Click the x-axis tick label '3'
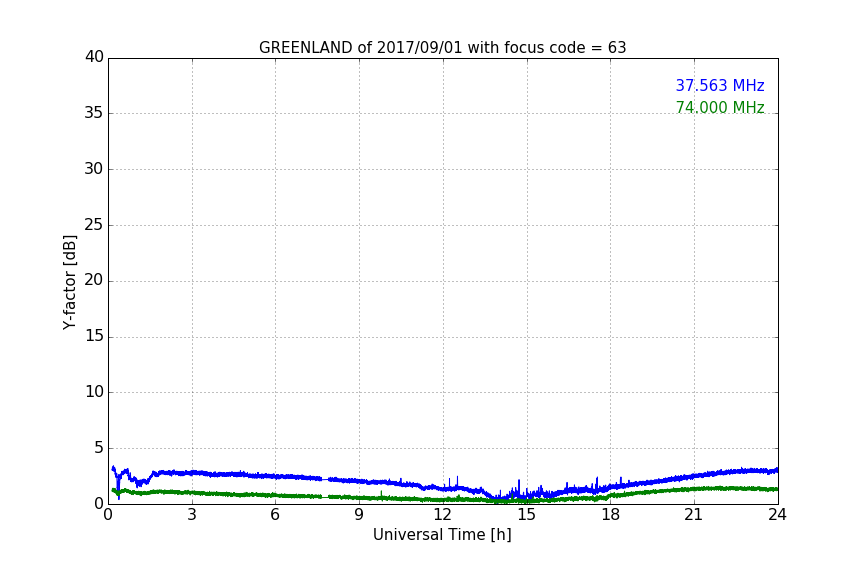The height and width of the screenshot is (576, 864). (x=192, y=515)
